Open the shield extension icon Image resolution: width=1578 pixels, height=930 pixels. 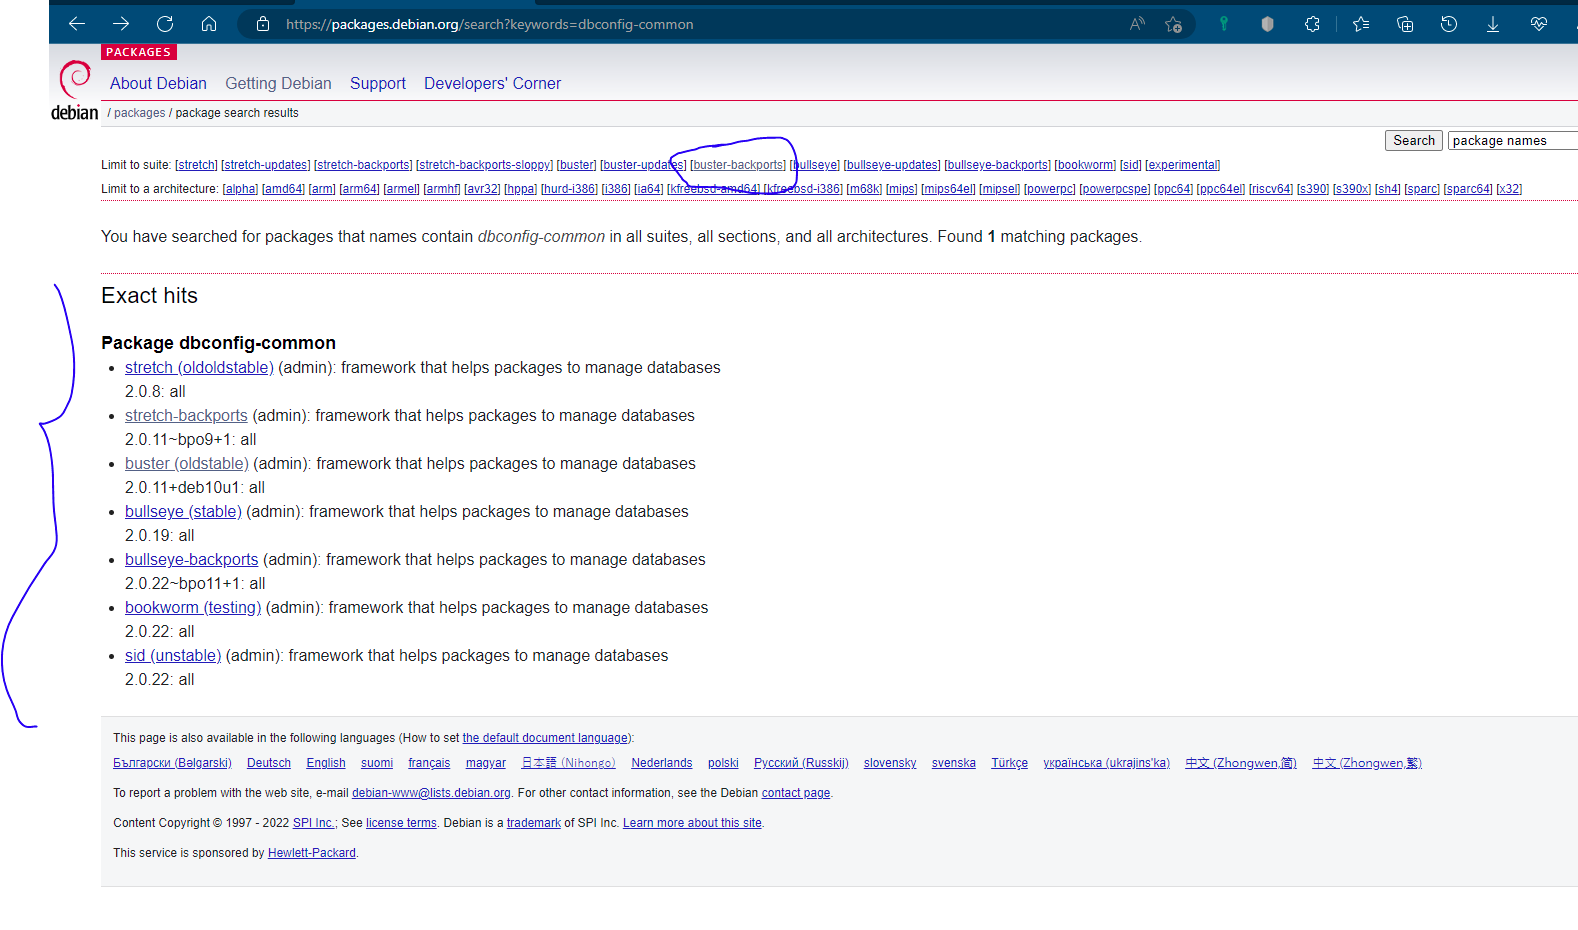(x=1267, y=24)
